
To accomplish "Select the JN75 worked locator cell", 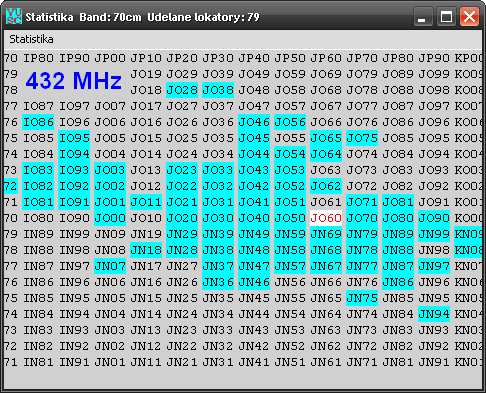I will click(x=362, y=298).
